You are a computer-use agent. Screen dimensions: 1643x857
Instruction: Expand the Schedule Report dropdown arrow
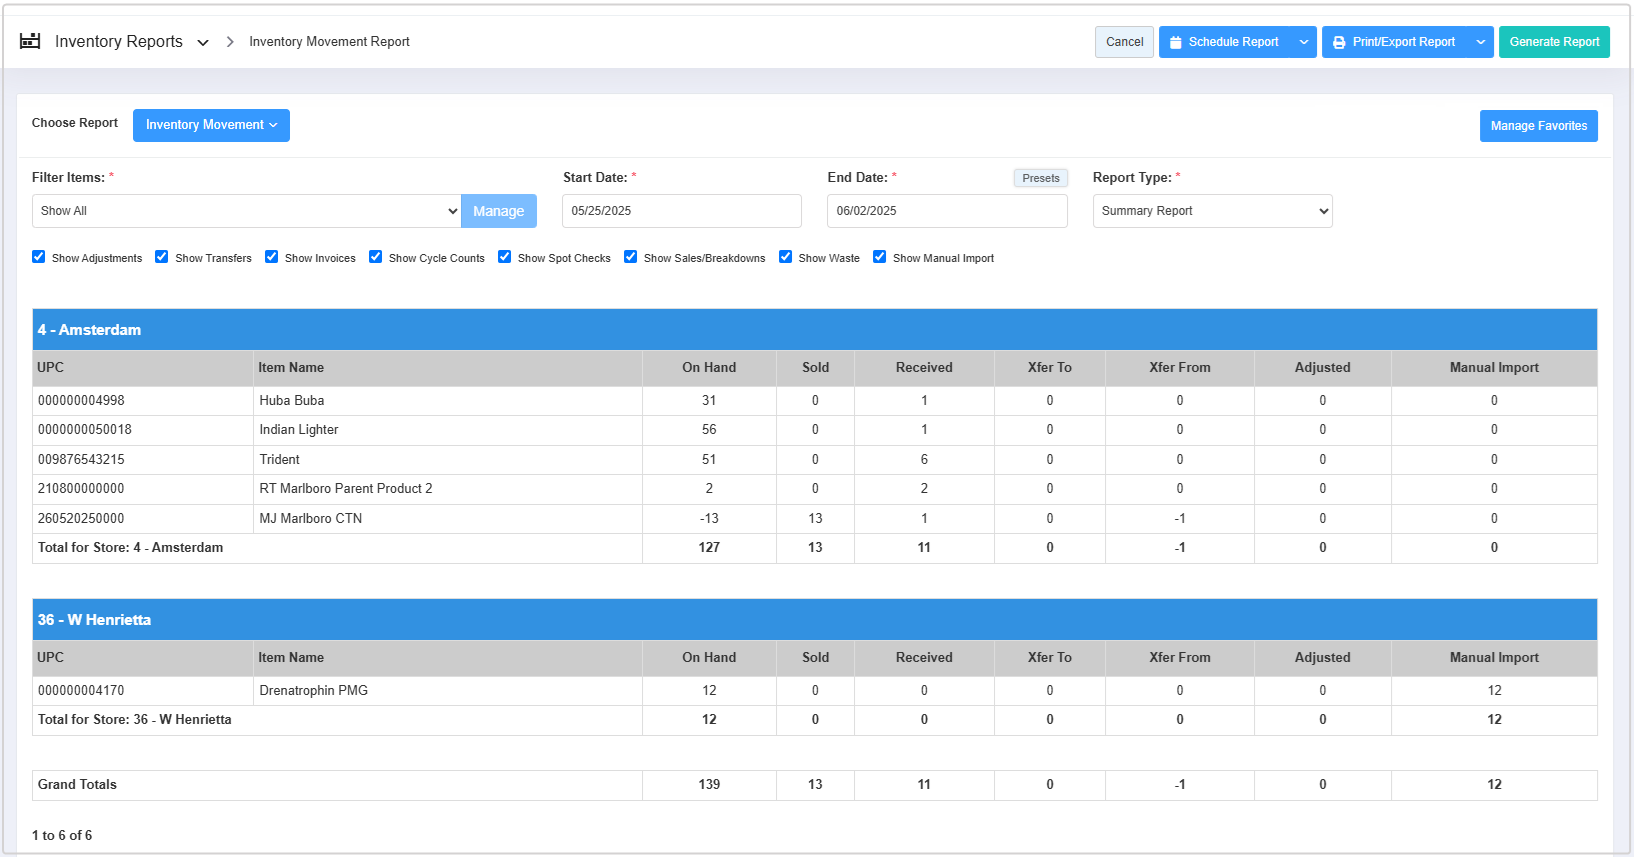click(1303, 42)
